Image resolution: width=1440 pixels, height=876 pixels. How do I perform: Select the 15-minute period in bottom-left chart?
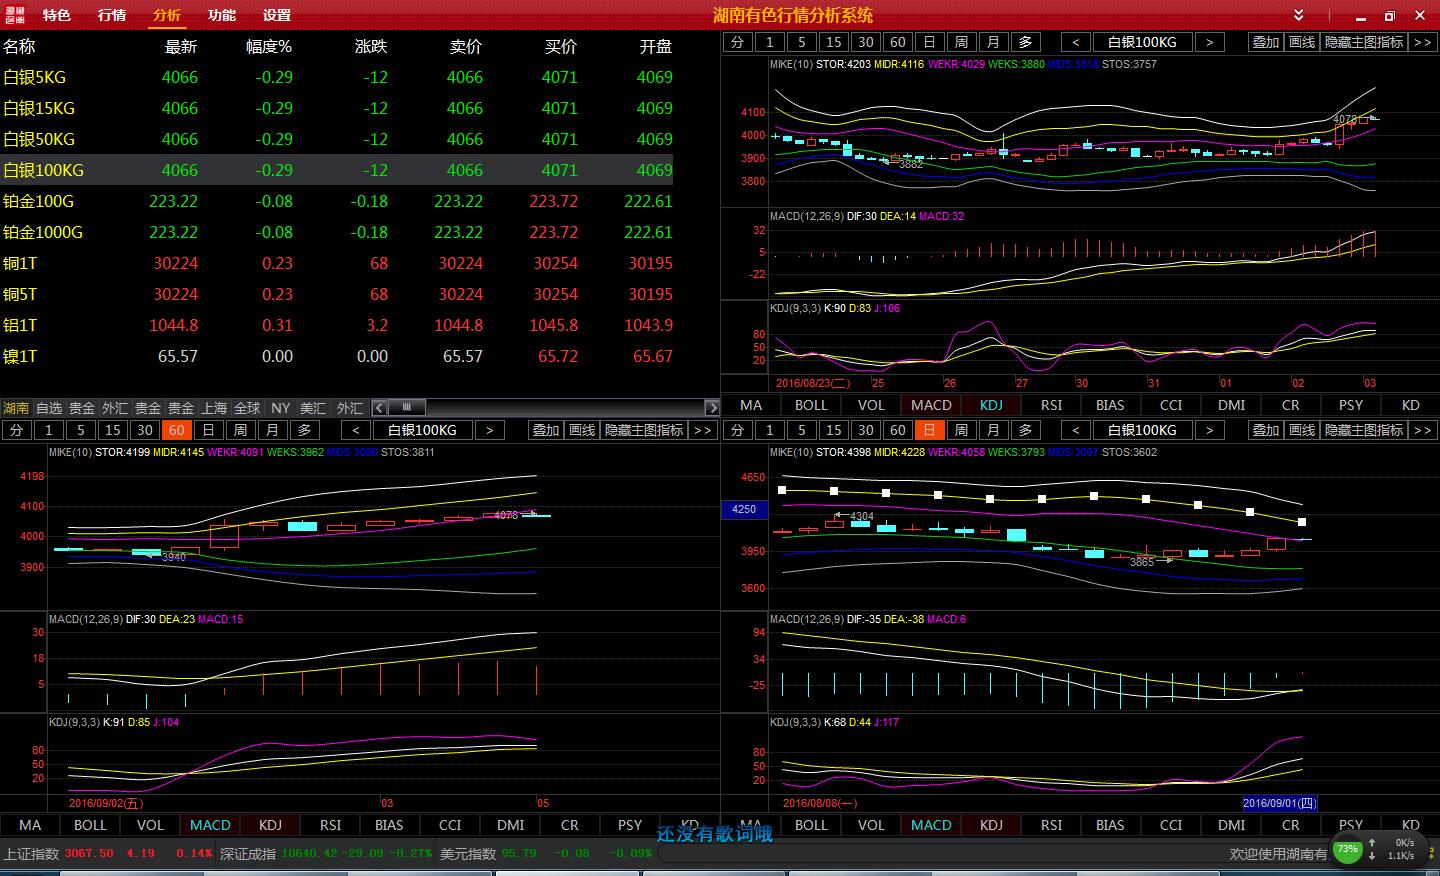click(112, 430)
